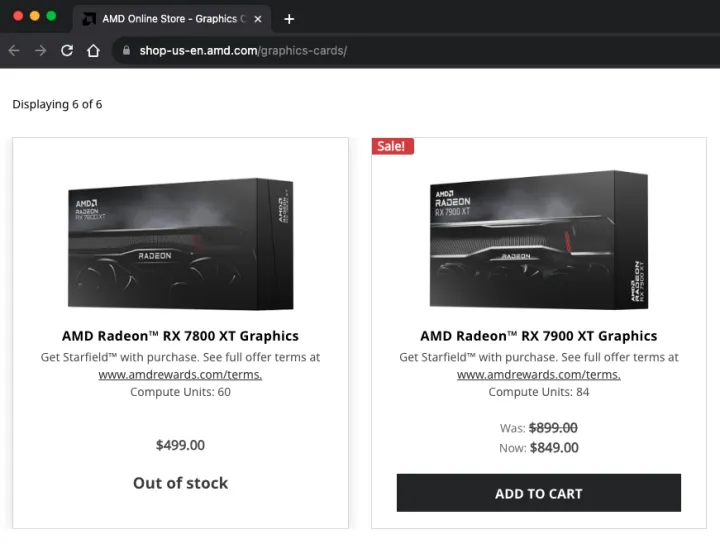Open a new tab with the plus icon

[x=289, y=19]
